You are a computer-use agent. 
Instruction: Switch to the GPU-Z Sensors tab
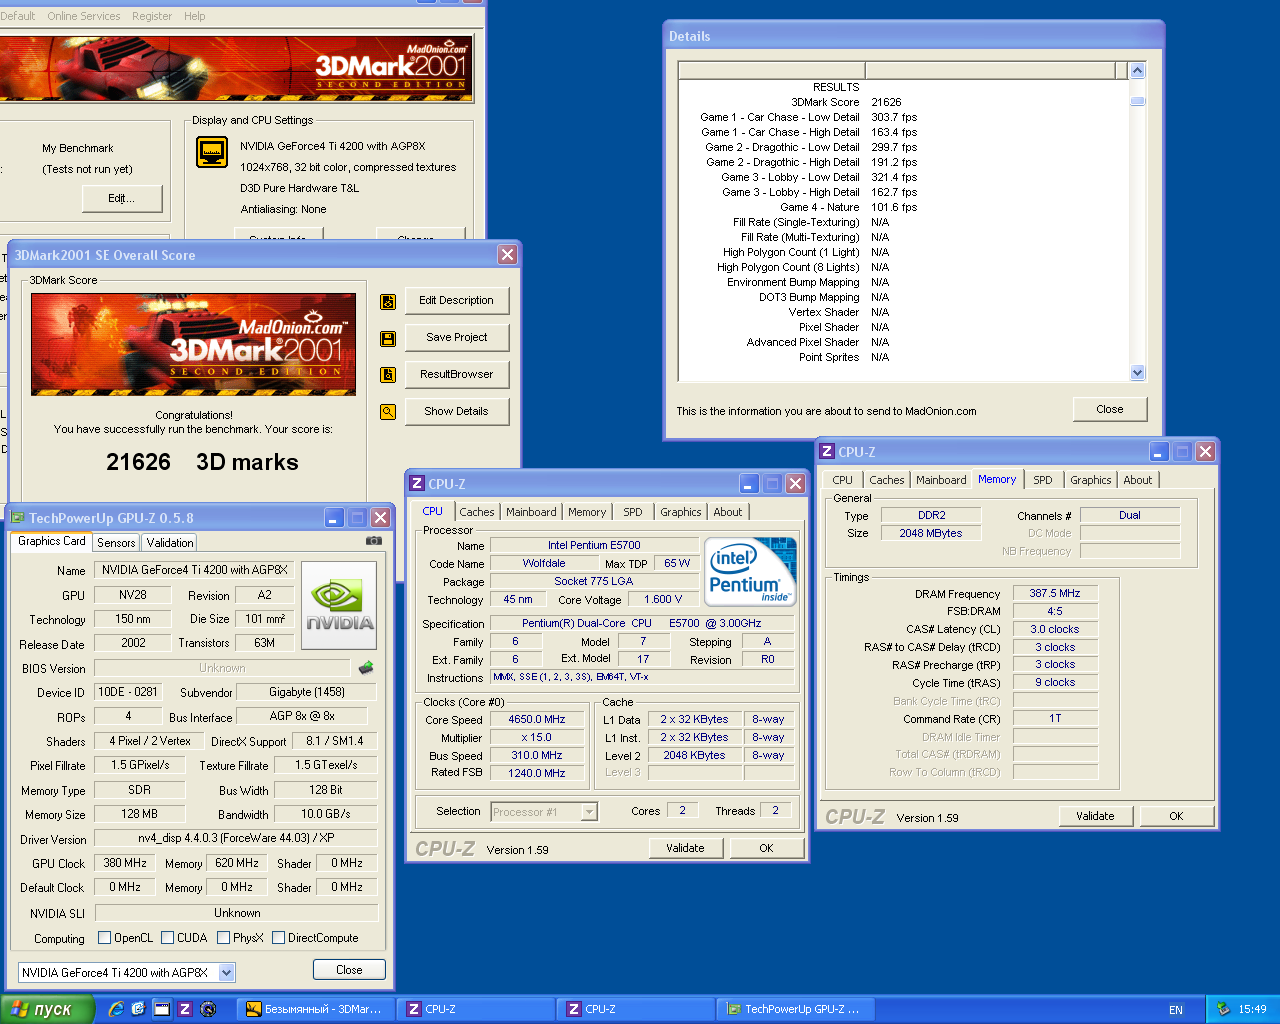[116, 543]
